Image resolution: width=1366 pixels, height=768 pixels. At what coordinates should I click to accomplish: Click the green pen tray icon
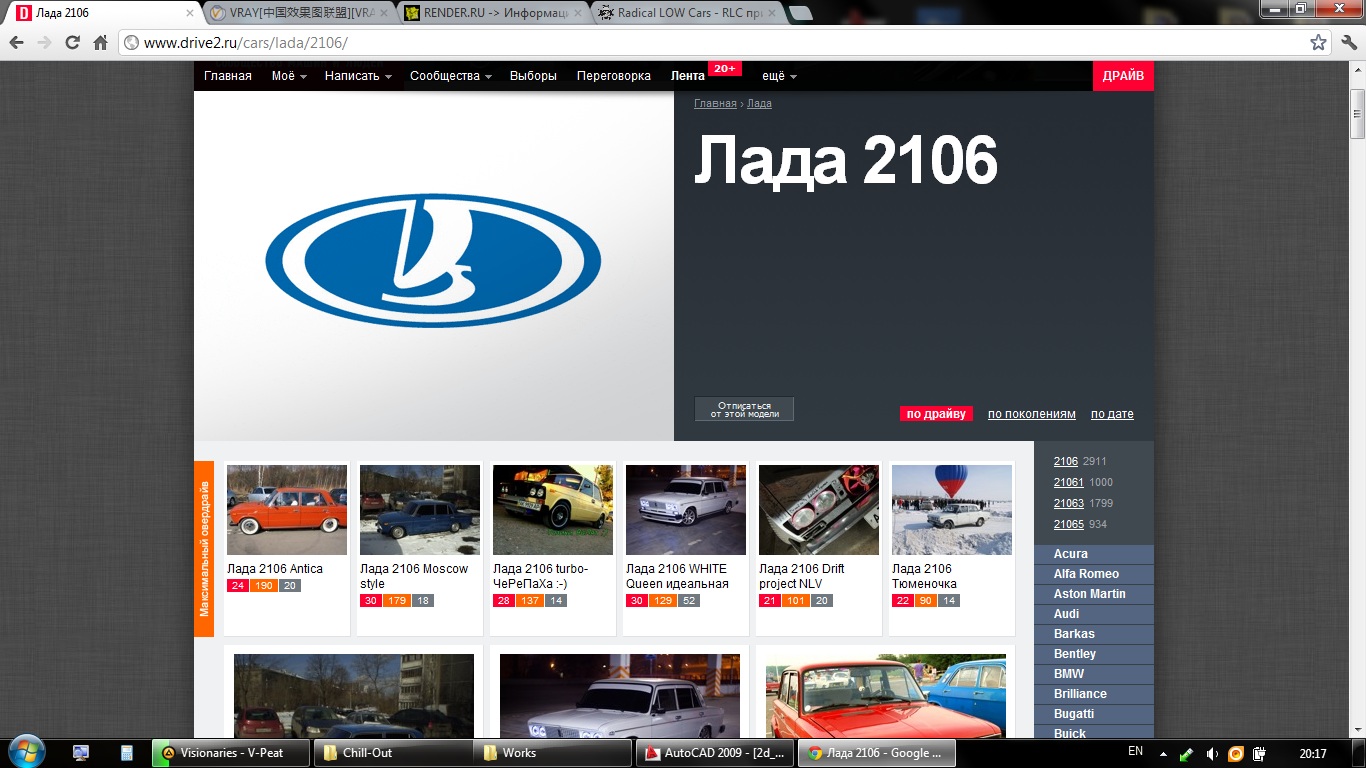pyautogui.click(x=1187, y=754)
